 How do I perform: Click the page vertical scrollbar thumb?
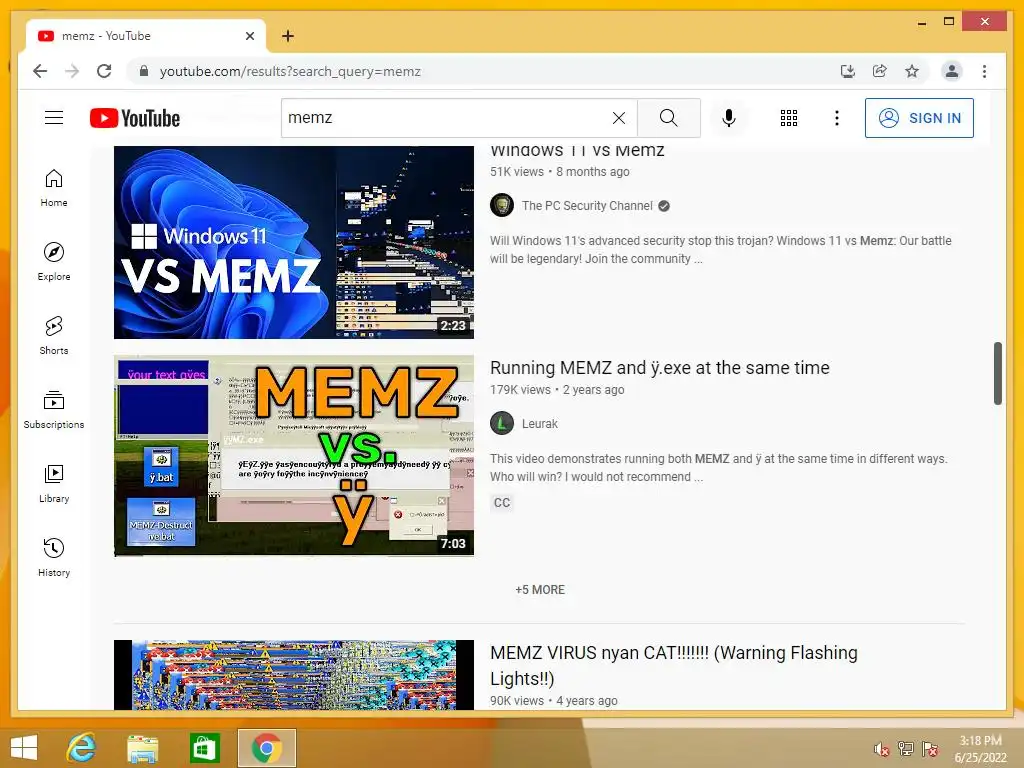click(x=997, y=373)
